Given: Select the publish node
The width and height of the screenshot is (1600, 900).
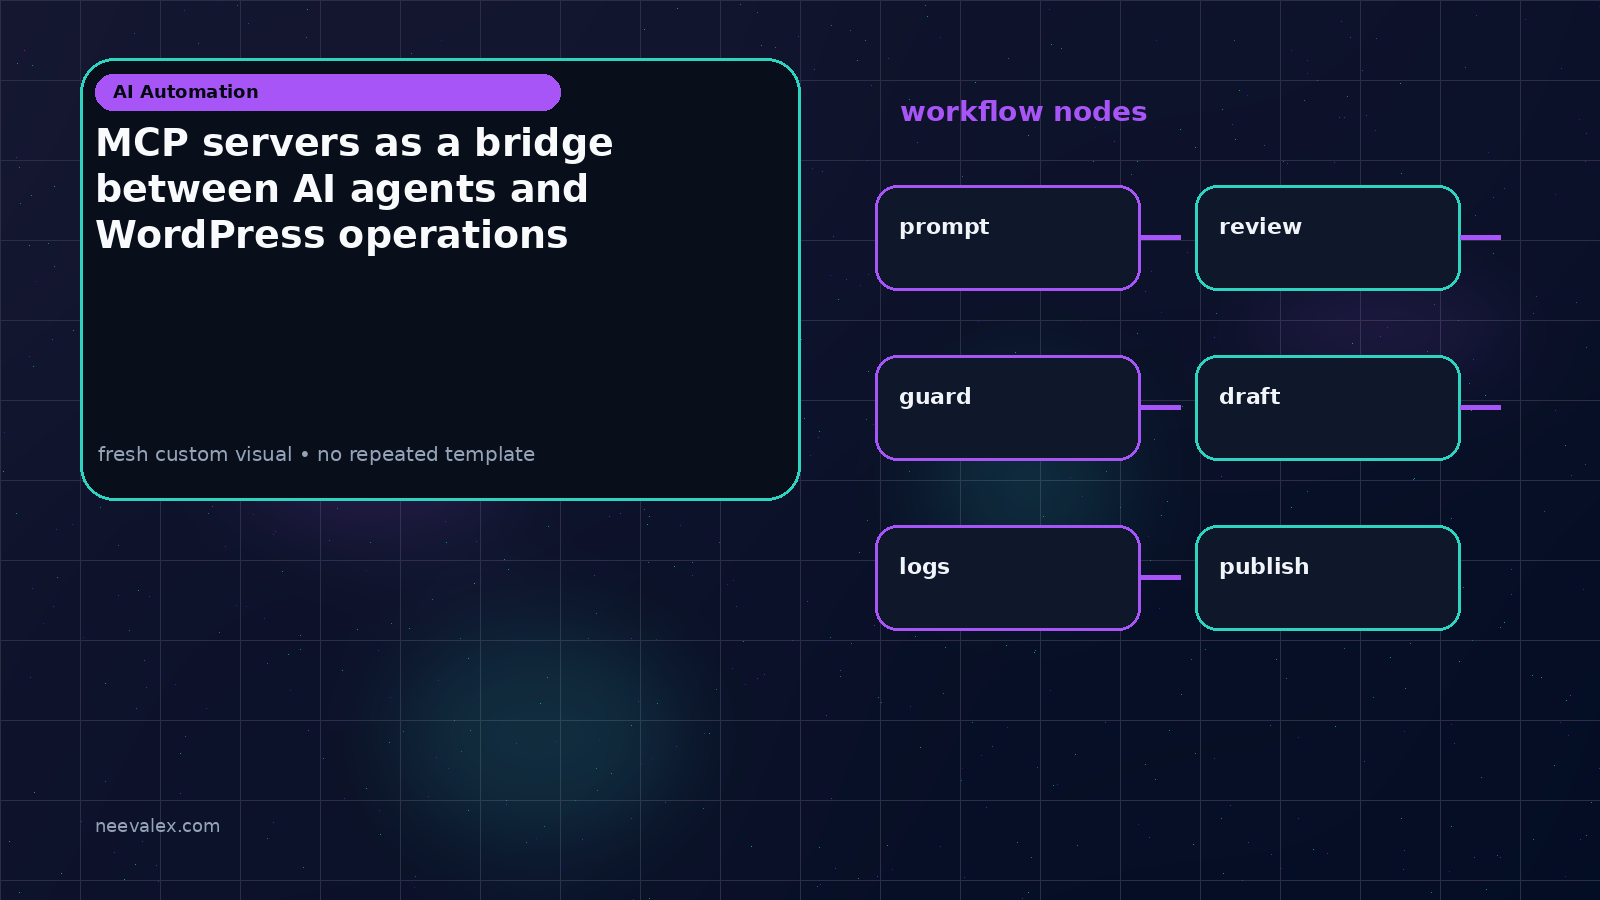Looking at the screenshot, I should [x=1328, y=578].
